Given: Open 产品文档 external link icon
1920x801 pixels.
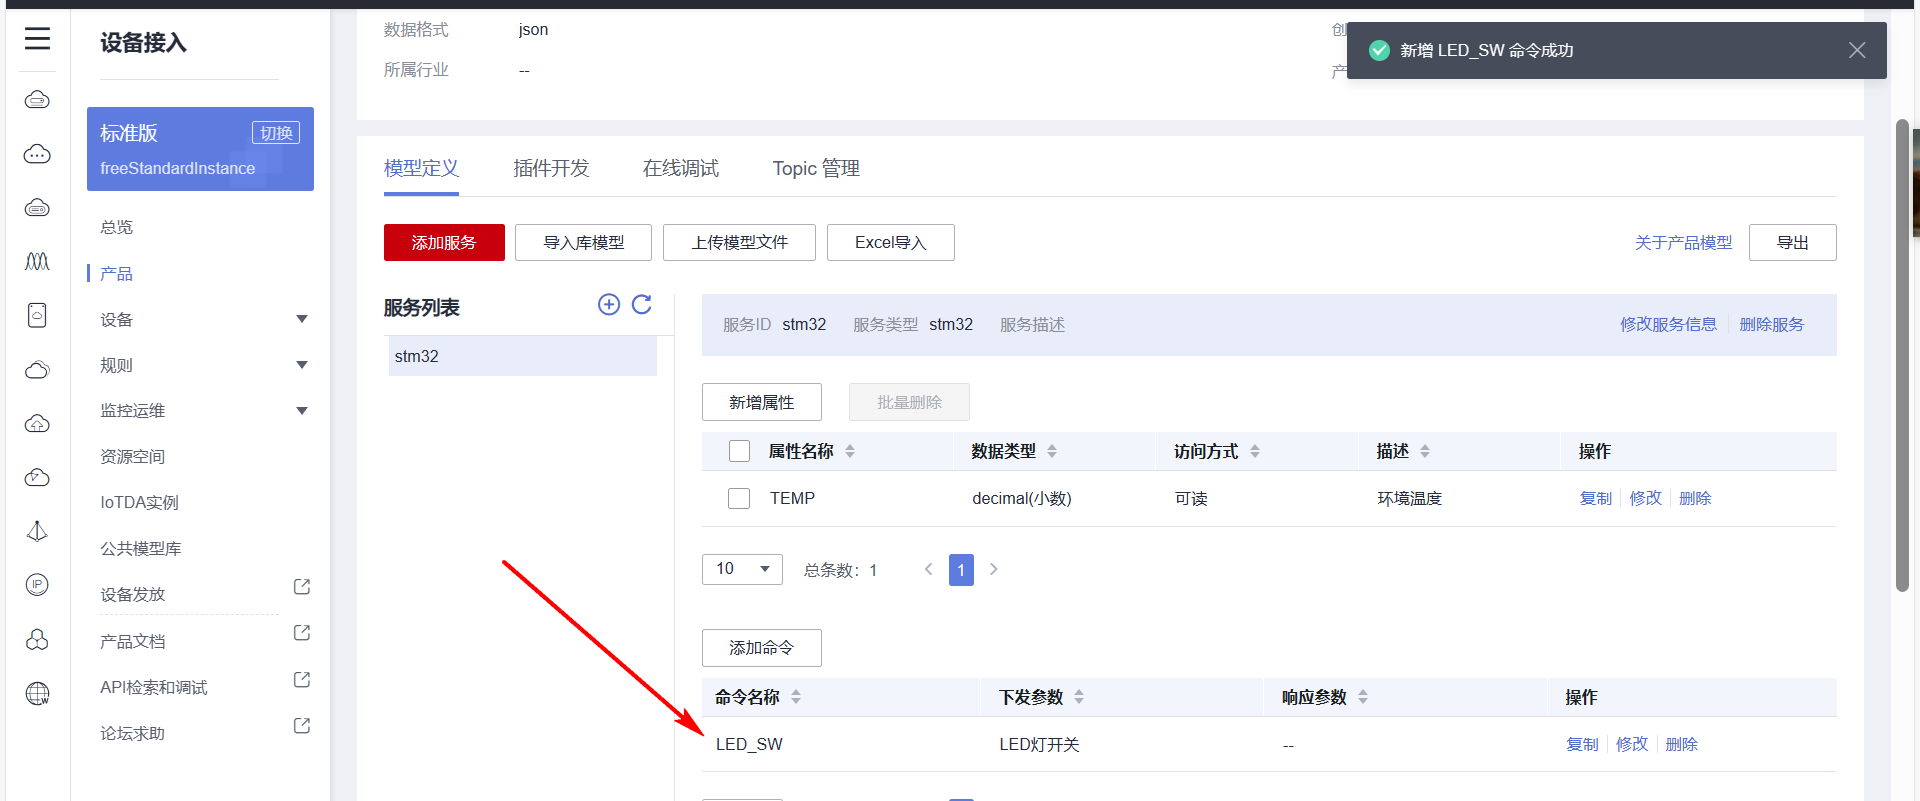Looking at the screenshot, I should 302,633.
